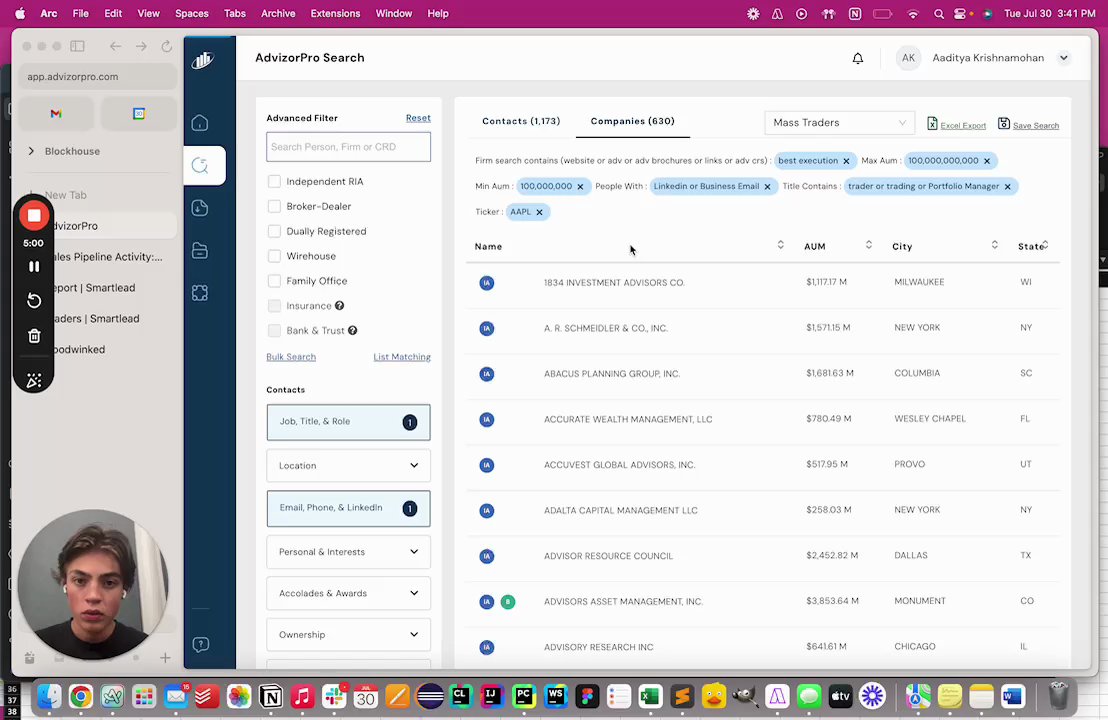Select the search icon in the AdvizorPro sidebar
Viewport: 1108px width, 720px height.
pos(200,165)
